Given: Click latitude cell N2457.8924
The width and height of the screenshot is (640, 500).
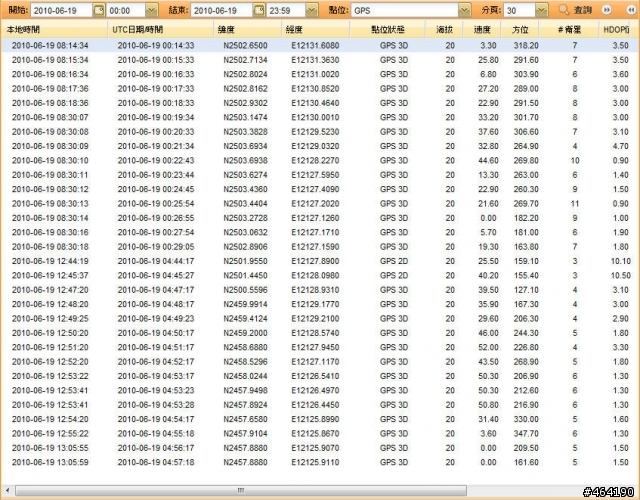Looking at the screenshot, I should click(x=245, y=405).
